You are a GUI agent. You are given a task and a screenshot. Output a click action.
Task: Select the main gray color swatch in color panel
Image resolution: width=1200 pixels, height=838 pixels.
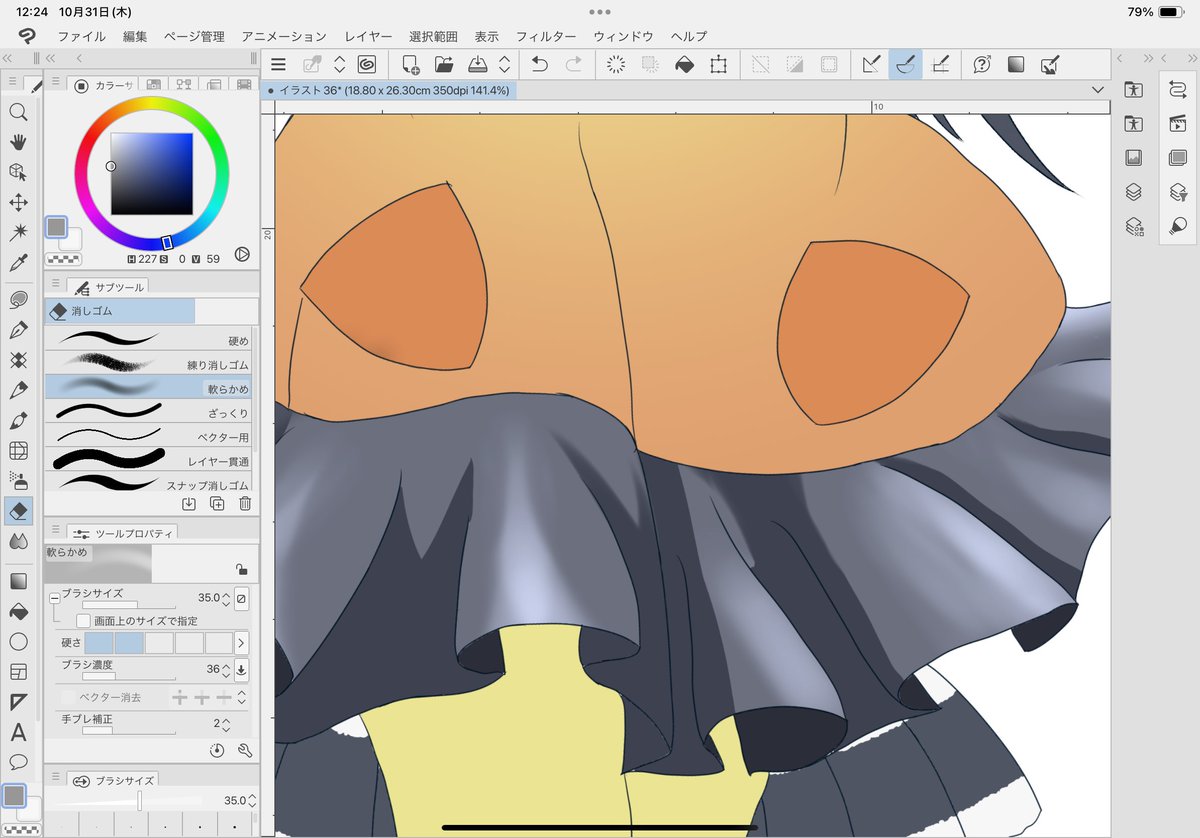[x=57, y=227]
